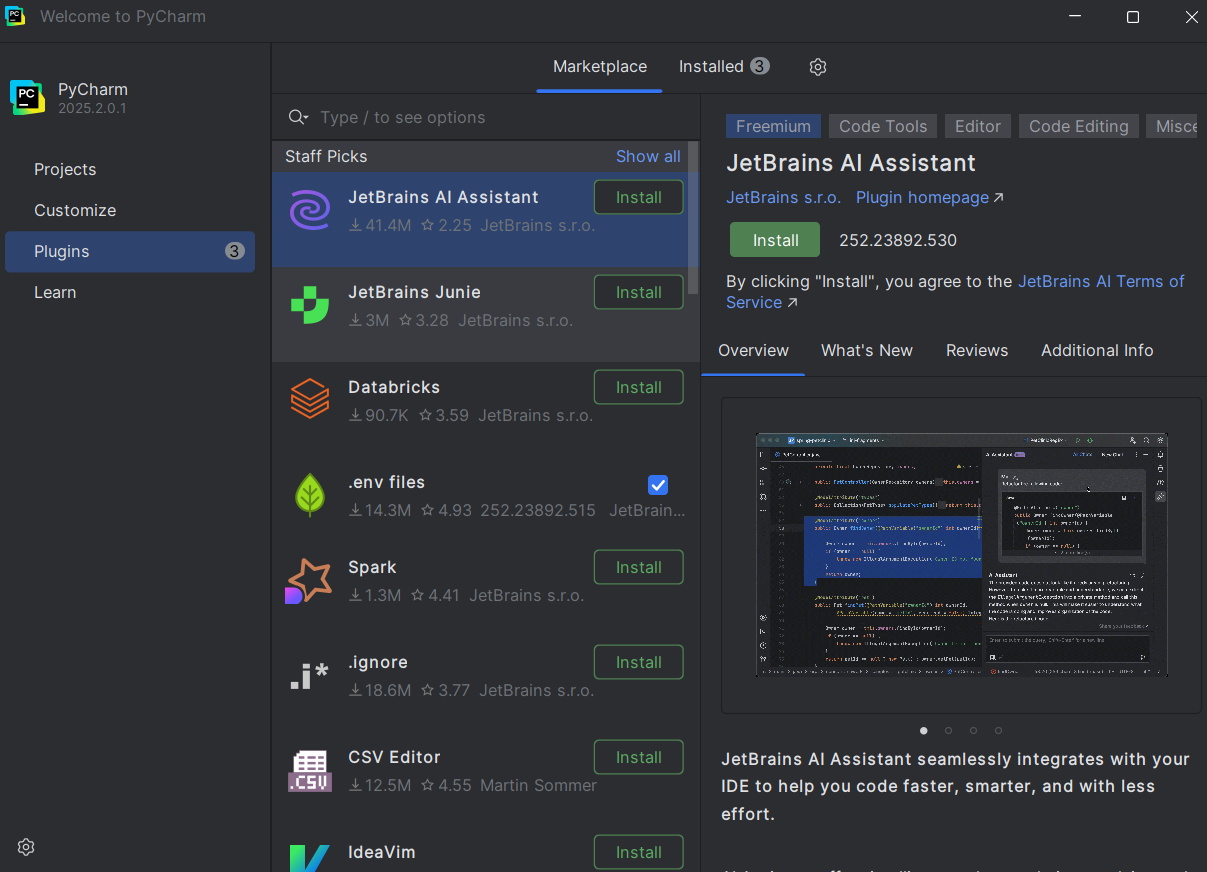Screen dimensions: 1207x872
Task: Select the .env files plugin title
Action: pyautogui.click(x=386, y=482)
